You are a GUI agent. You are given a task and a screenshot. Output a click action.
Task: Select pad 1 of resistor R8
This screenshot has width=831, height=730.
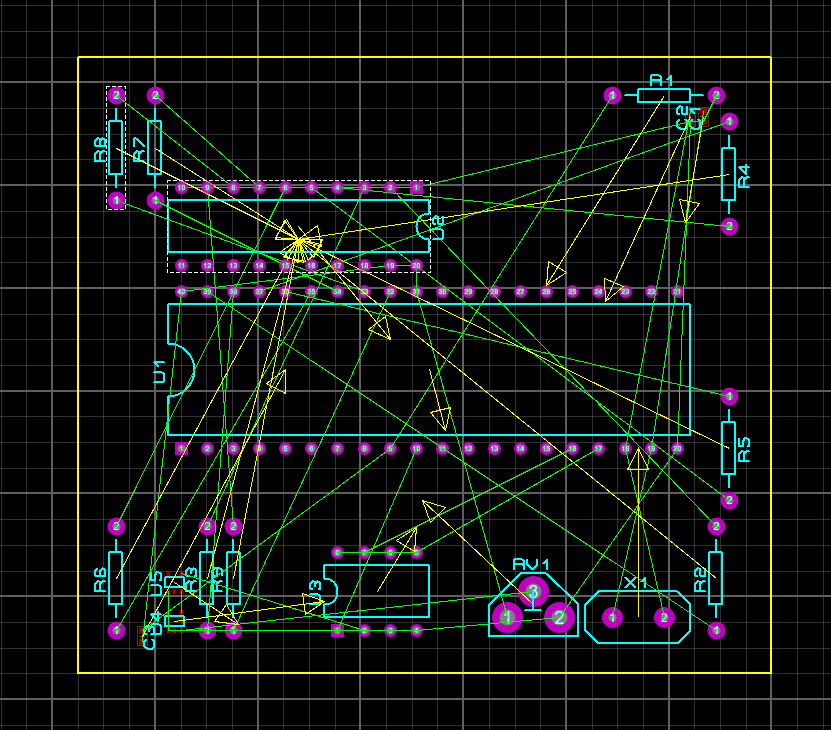coord(116,200)
